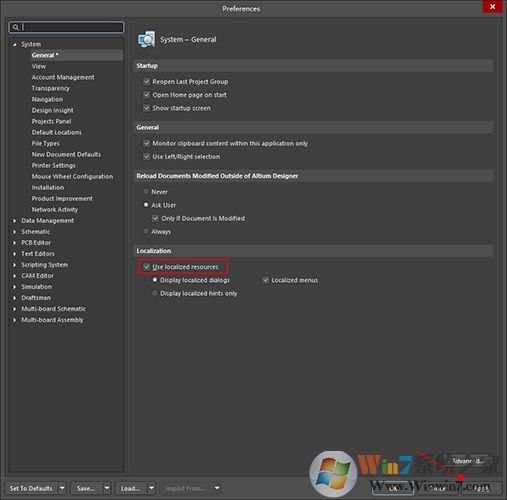Expand the Data Management tree node

click(15, 221)
